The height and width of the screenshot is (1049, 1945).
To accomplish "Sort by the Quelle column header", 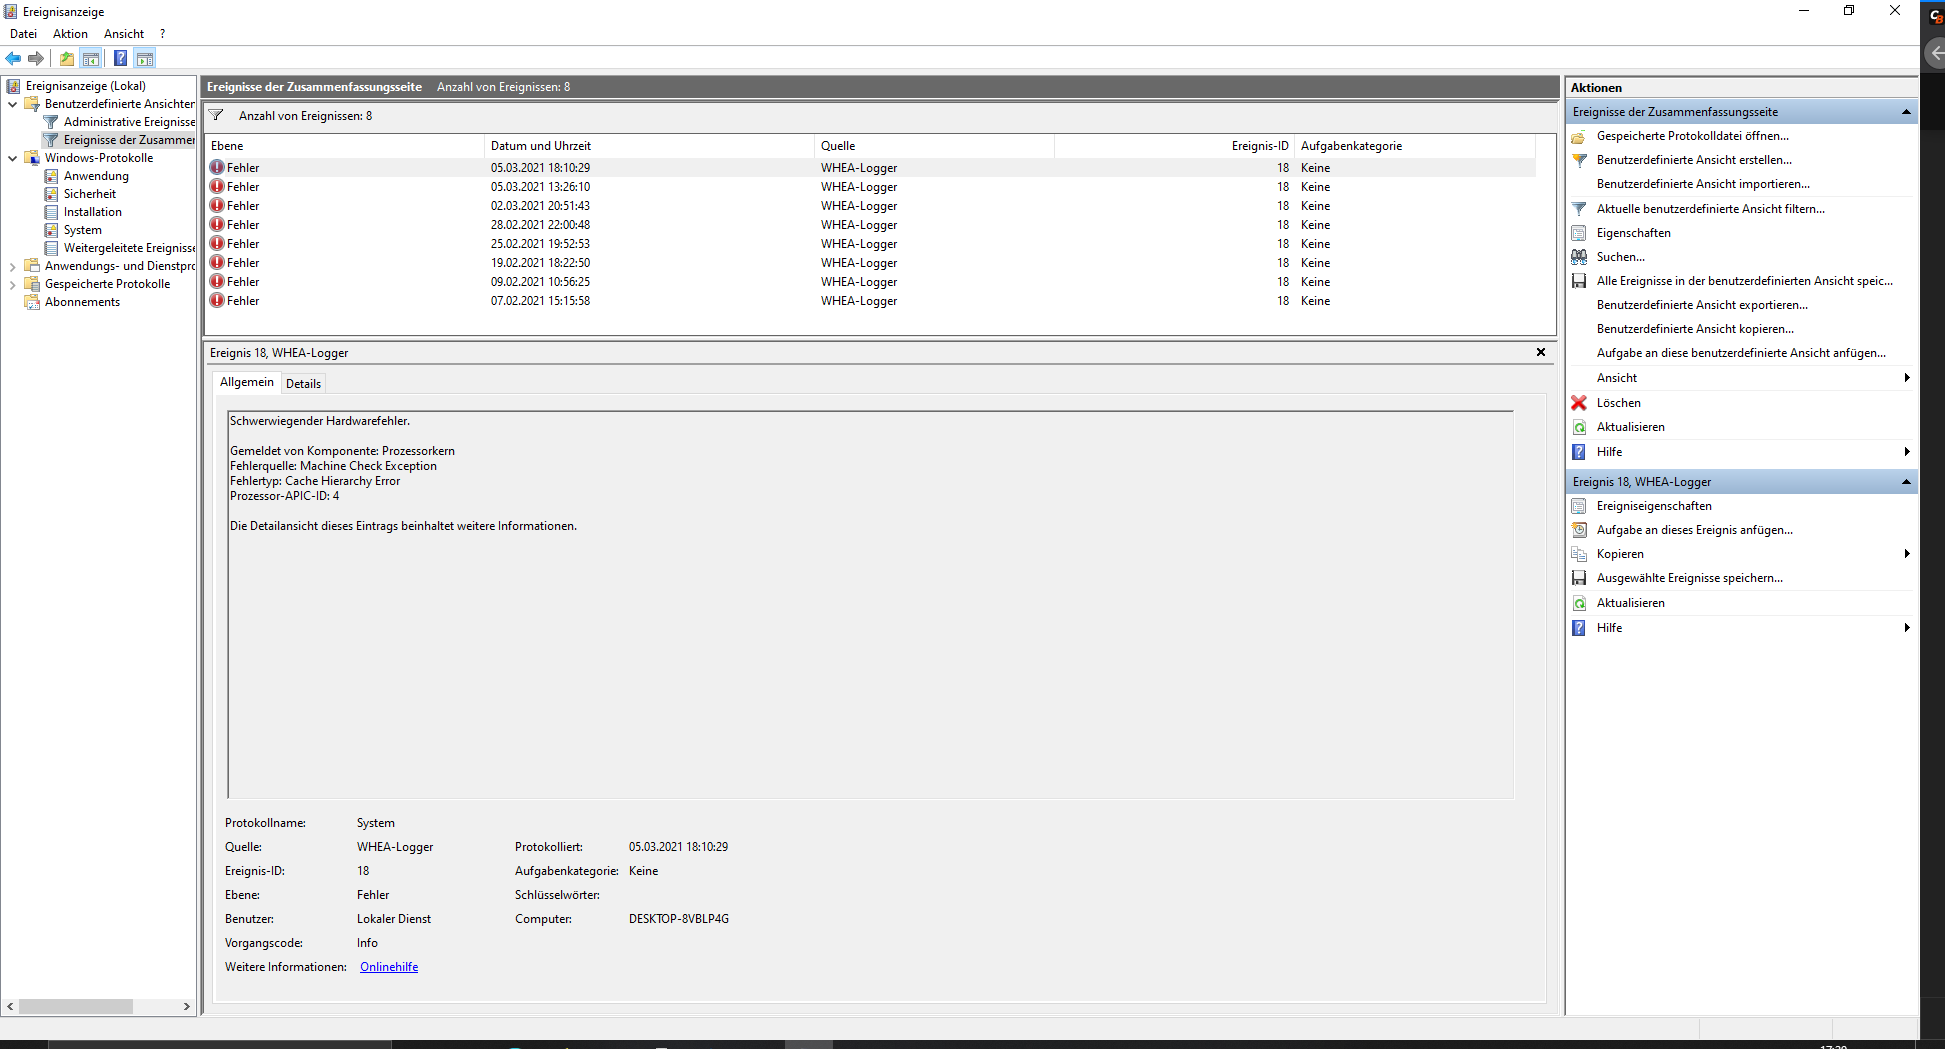I will point(935,146).
